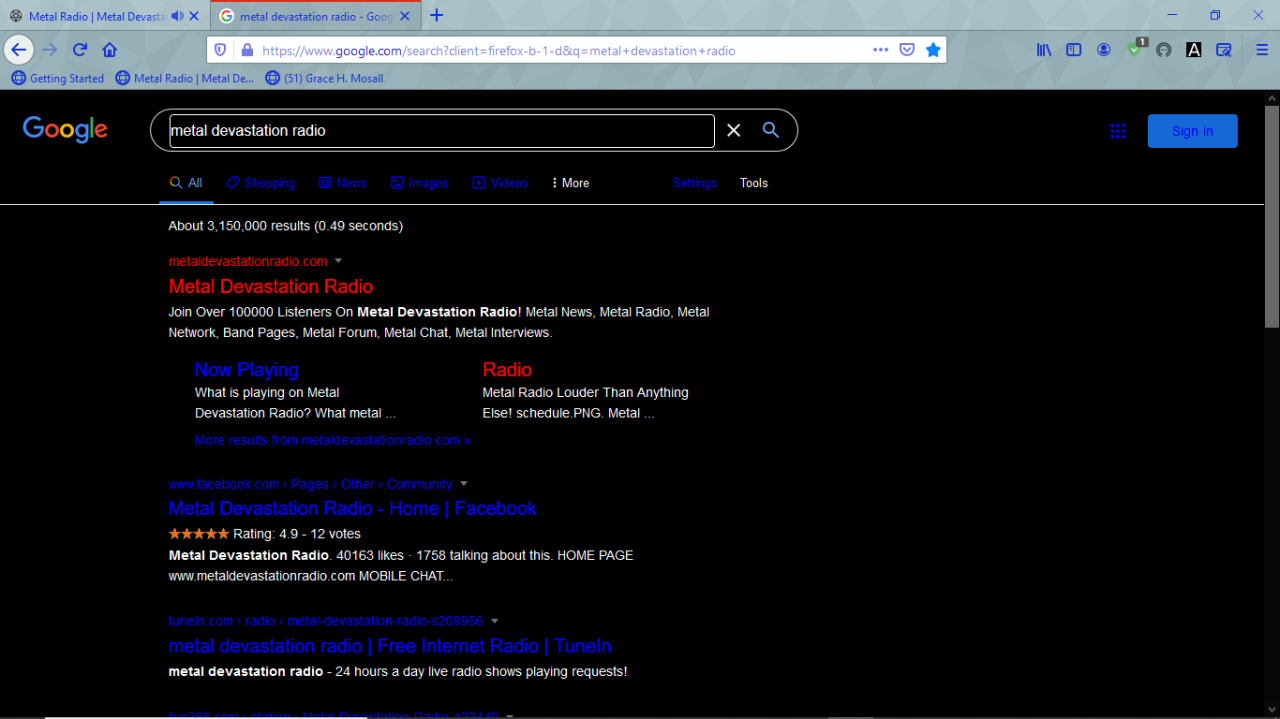Open the Library toolbar icon

click(x=1044, y=50)
